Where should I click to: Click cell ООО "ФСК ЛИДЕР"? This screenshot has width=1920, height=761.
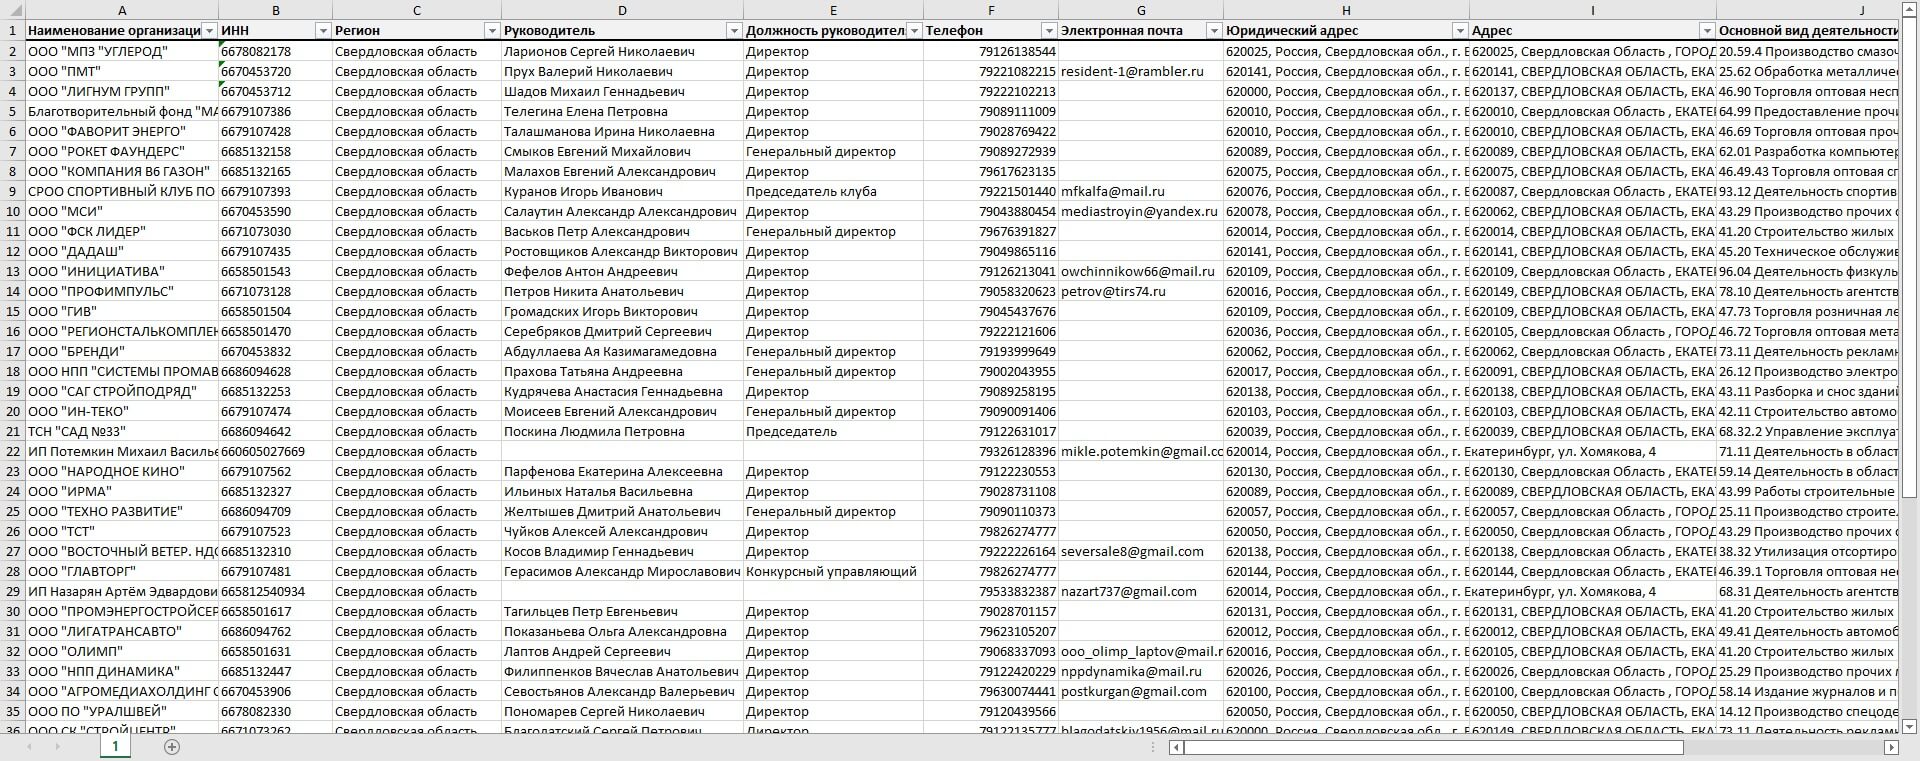click(121, 231)
